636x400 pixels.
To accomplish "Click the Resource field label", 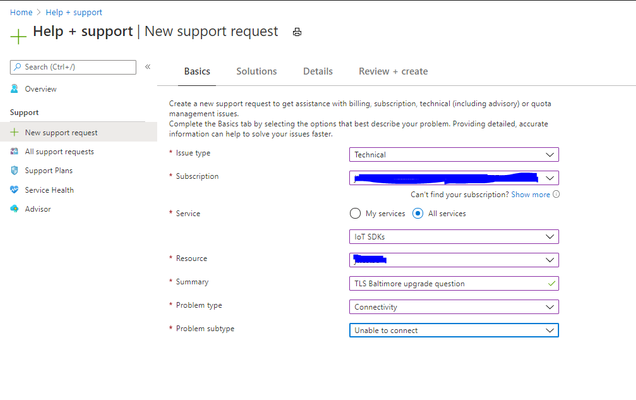I will pyautogui.click(x=191, y=258).
